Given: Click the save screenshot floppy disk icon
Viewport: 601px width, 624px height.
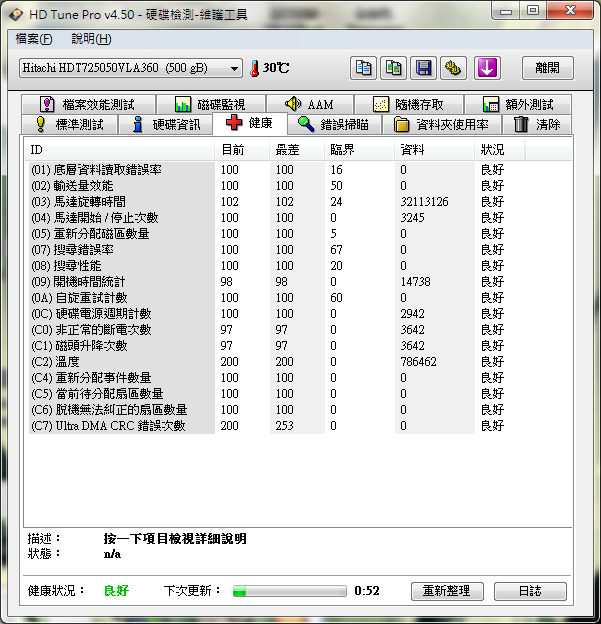Looking at the screenshot, I should click(x=423, y=68).
